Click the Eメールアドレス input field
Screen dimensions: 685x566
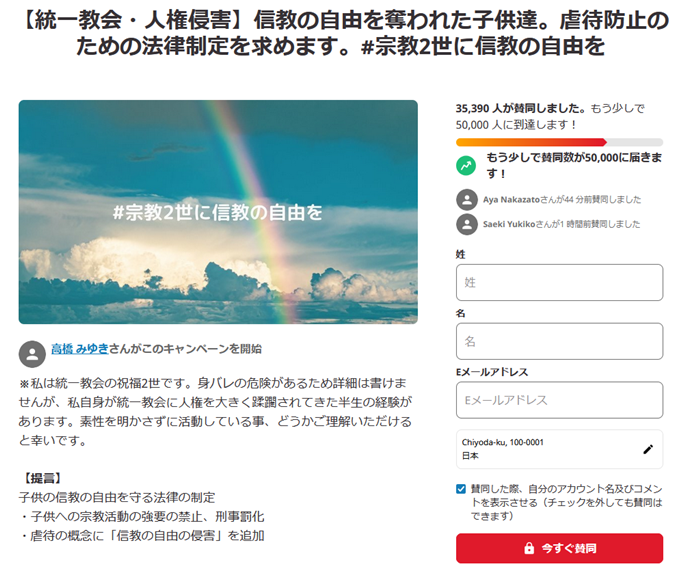pyautogui.click(x=559, y=400)
